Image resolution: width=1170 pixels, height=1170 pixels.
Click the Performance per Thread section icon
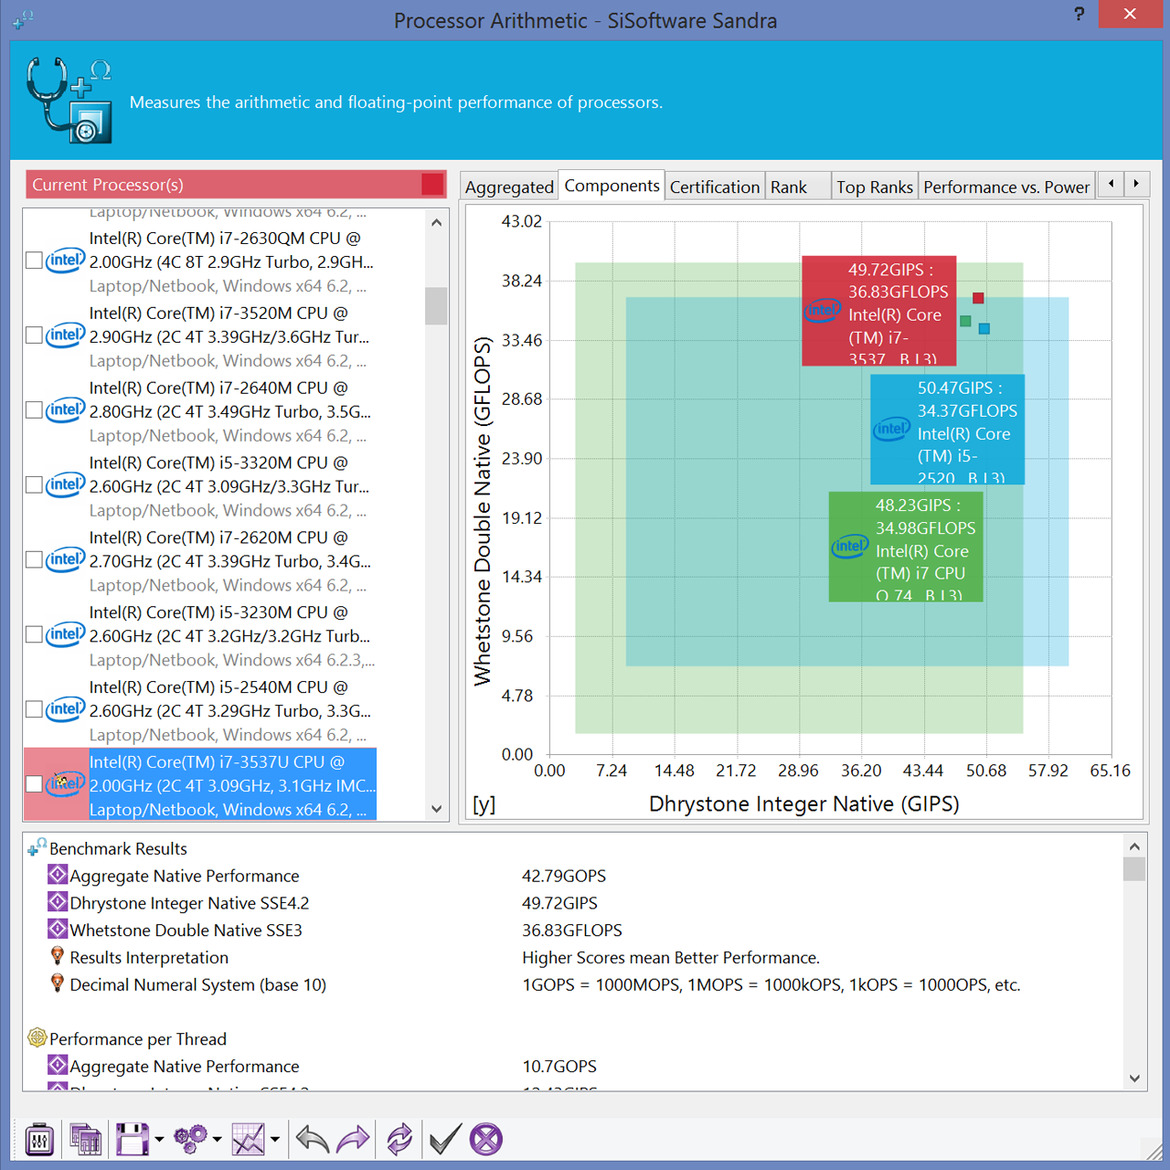37,1038
